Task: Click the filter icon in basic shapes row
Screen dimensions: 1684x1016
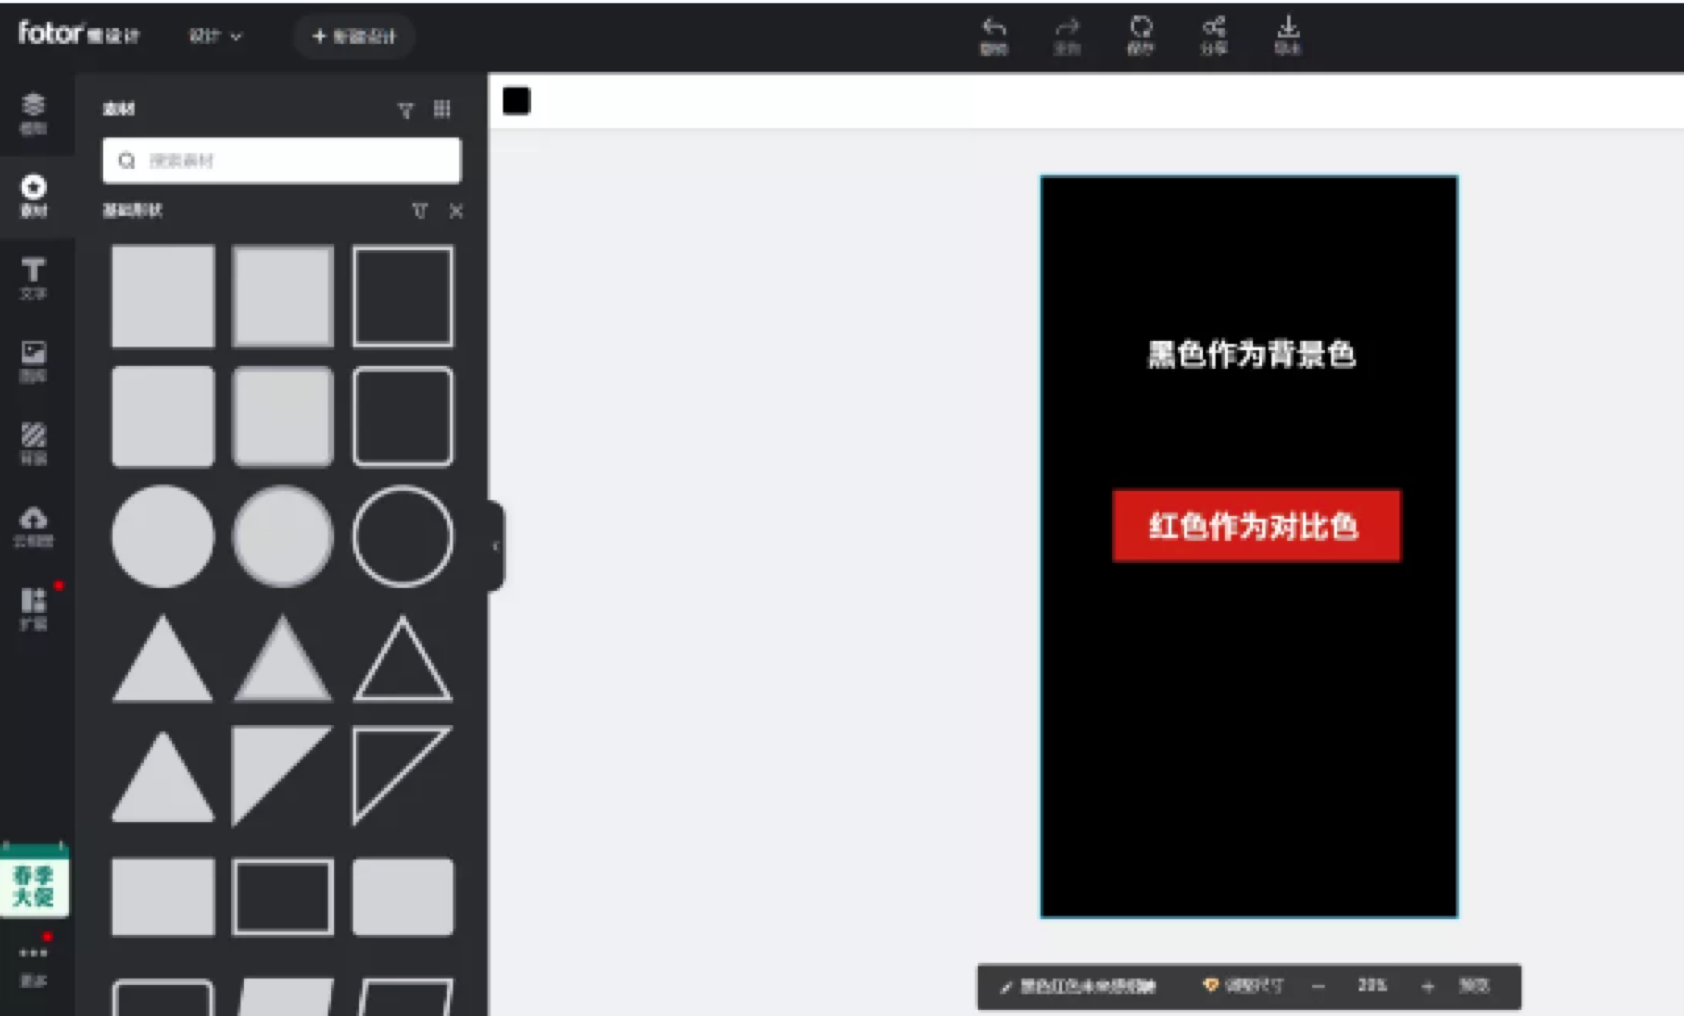Action: coord(420,211)
